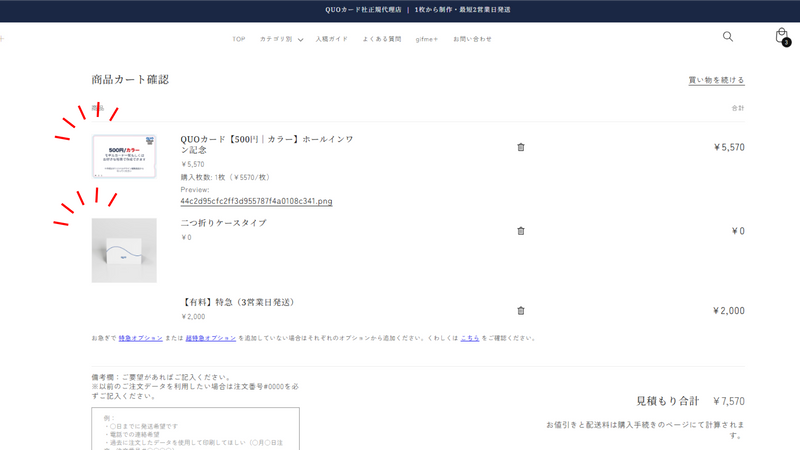
Task: Open 【有料】特急 product title
Action: (238, 302)
